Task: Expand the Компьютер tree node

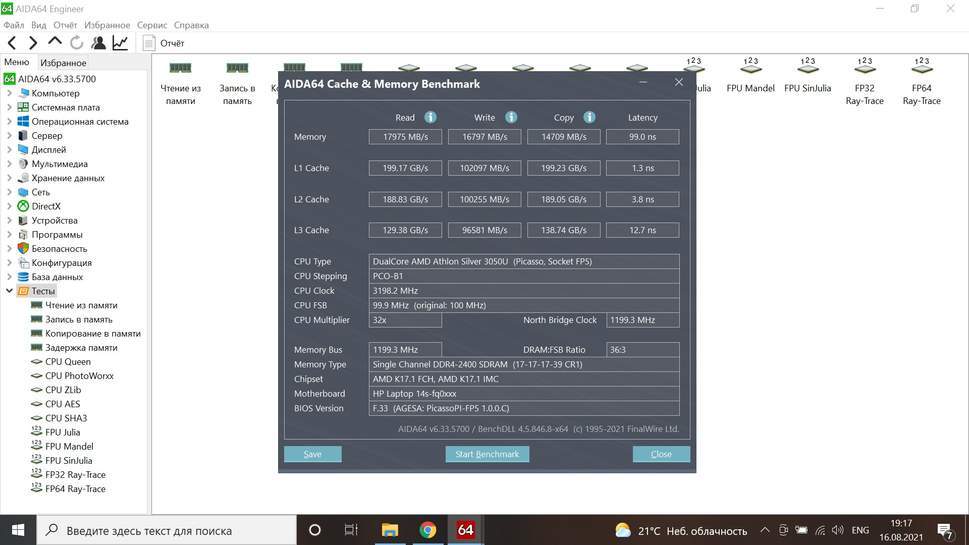Action: coord(10,93)
